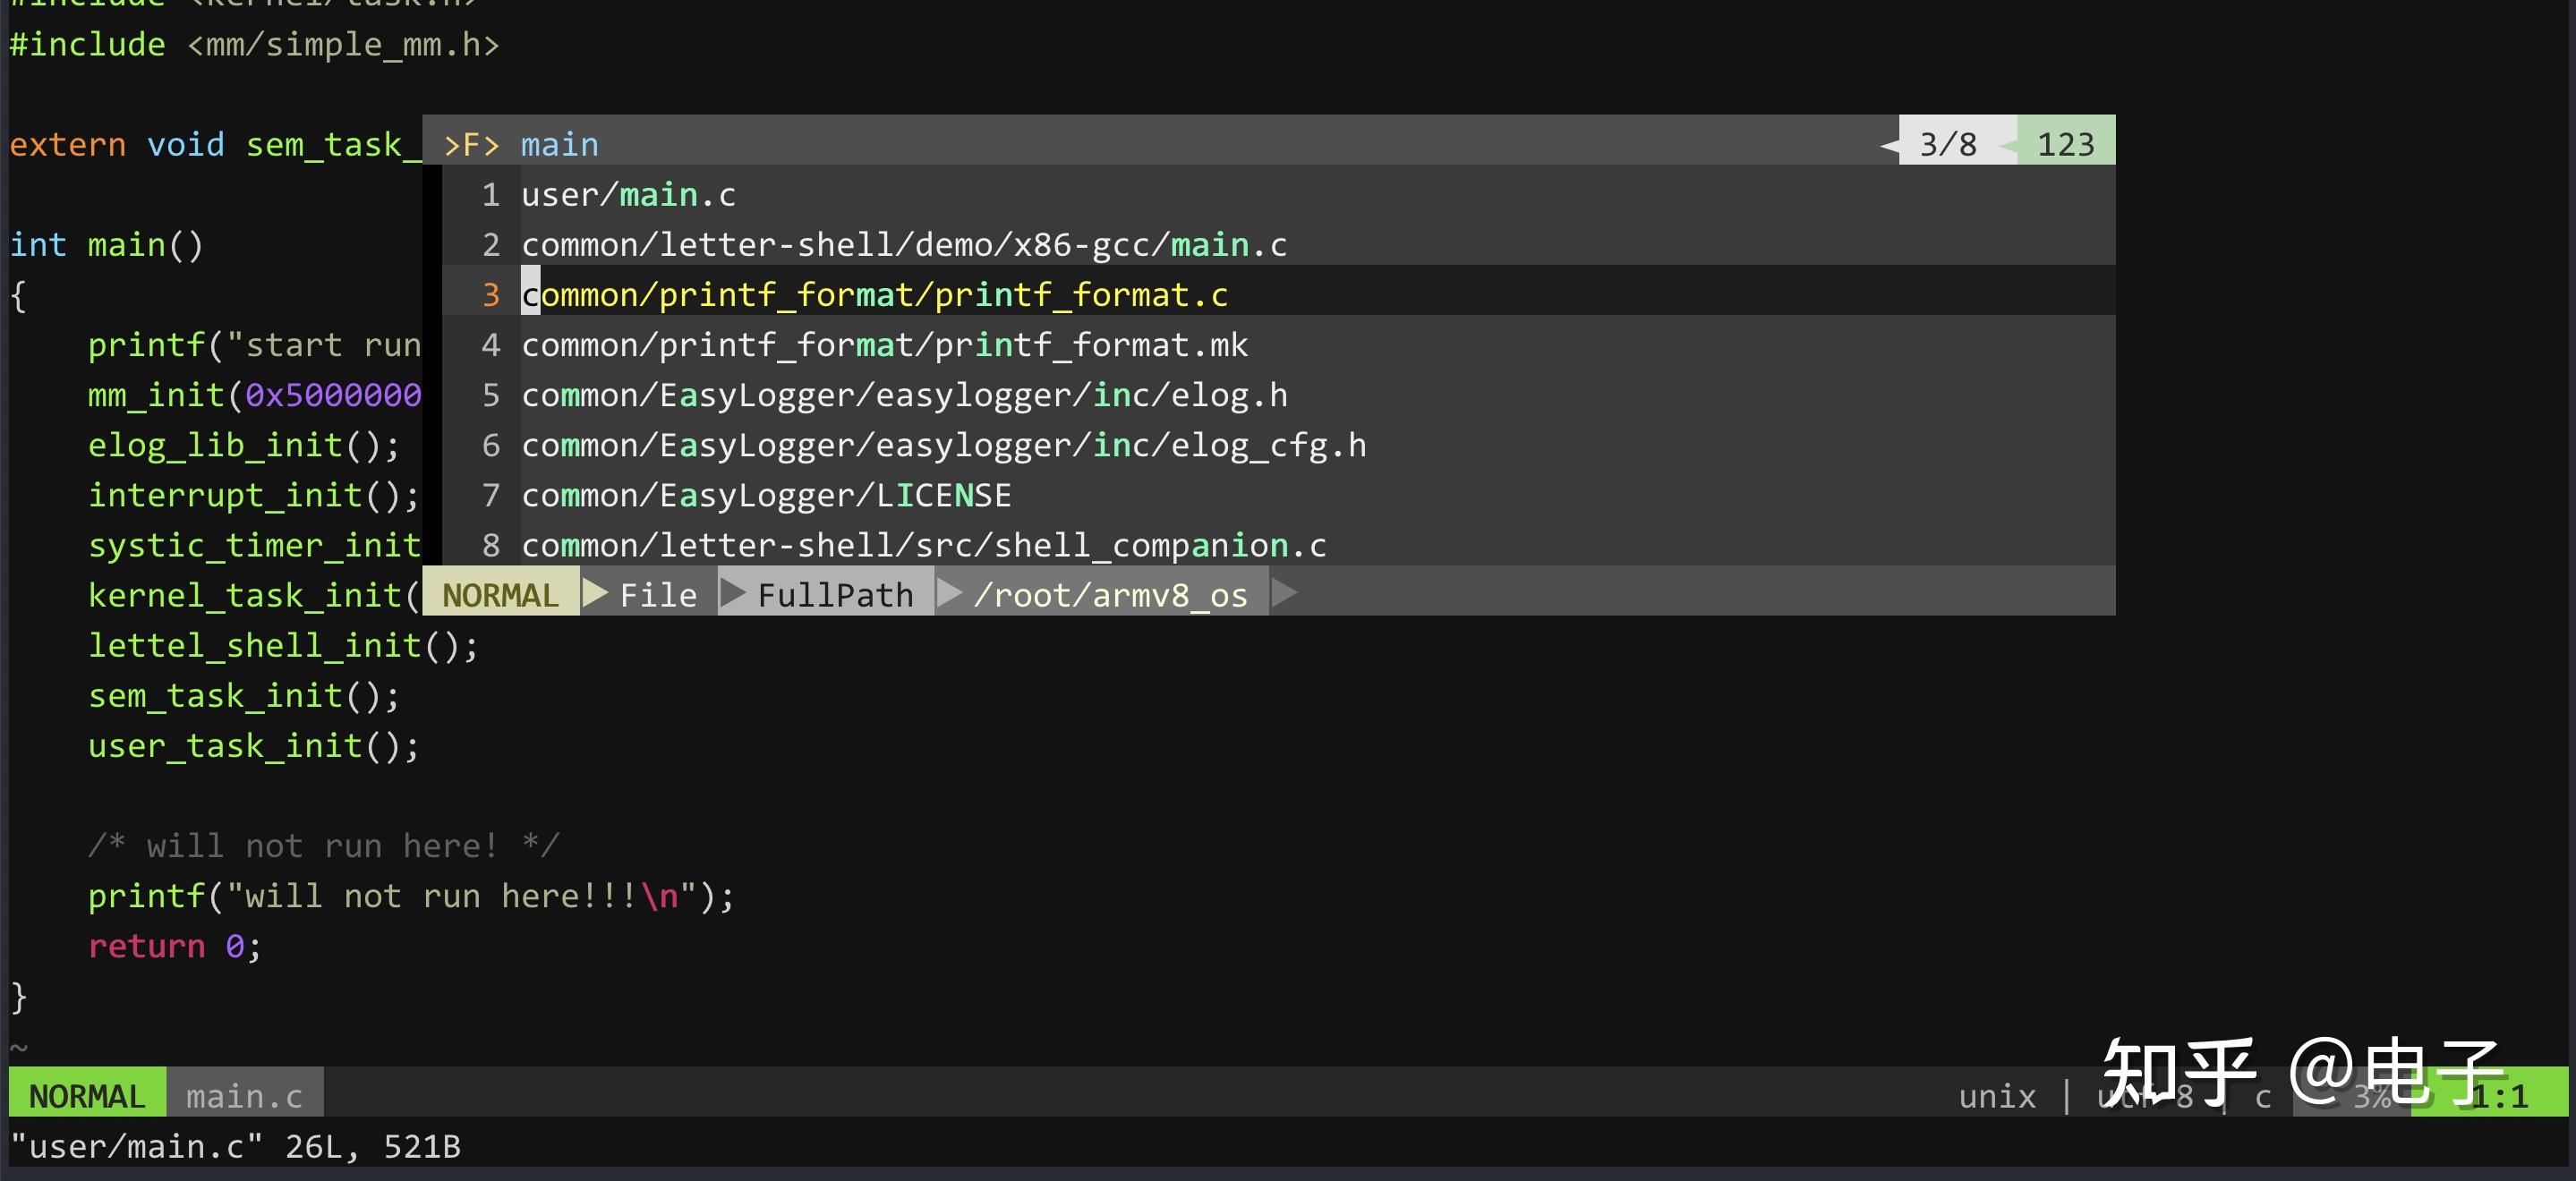Image resolution: width=2576 pixels, height=1181 pixels.
Task: Select the printf_format.mk entry
Action: pyautogui.click(x=884, y=345)
